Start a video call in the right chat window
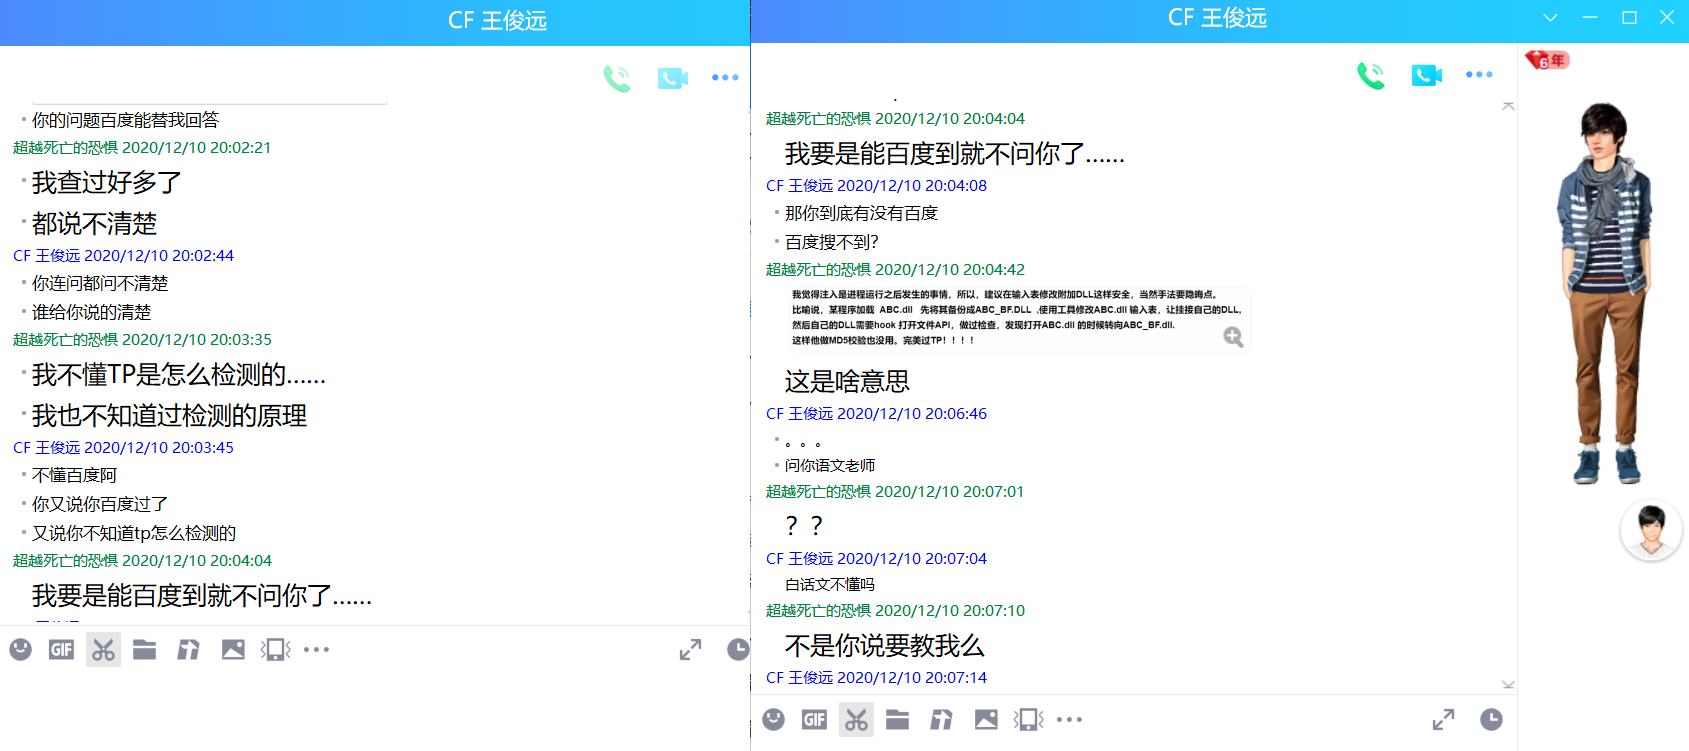Screen dimensions: 1689x751 [x=1426, y=75]
